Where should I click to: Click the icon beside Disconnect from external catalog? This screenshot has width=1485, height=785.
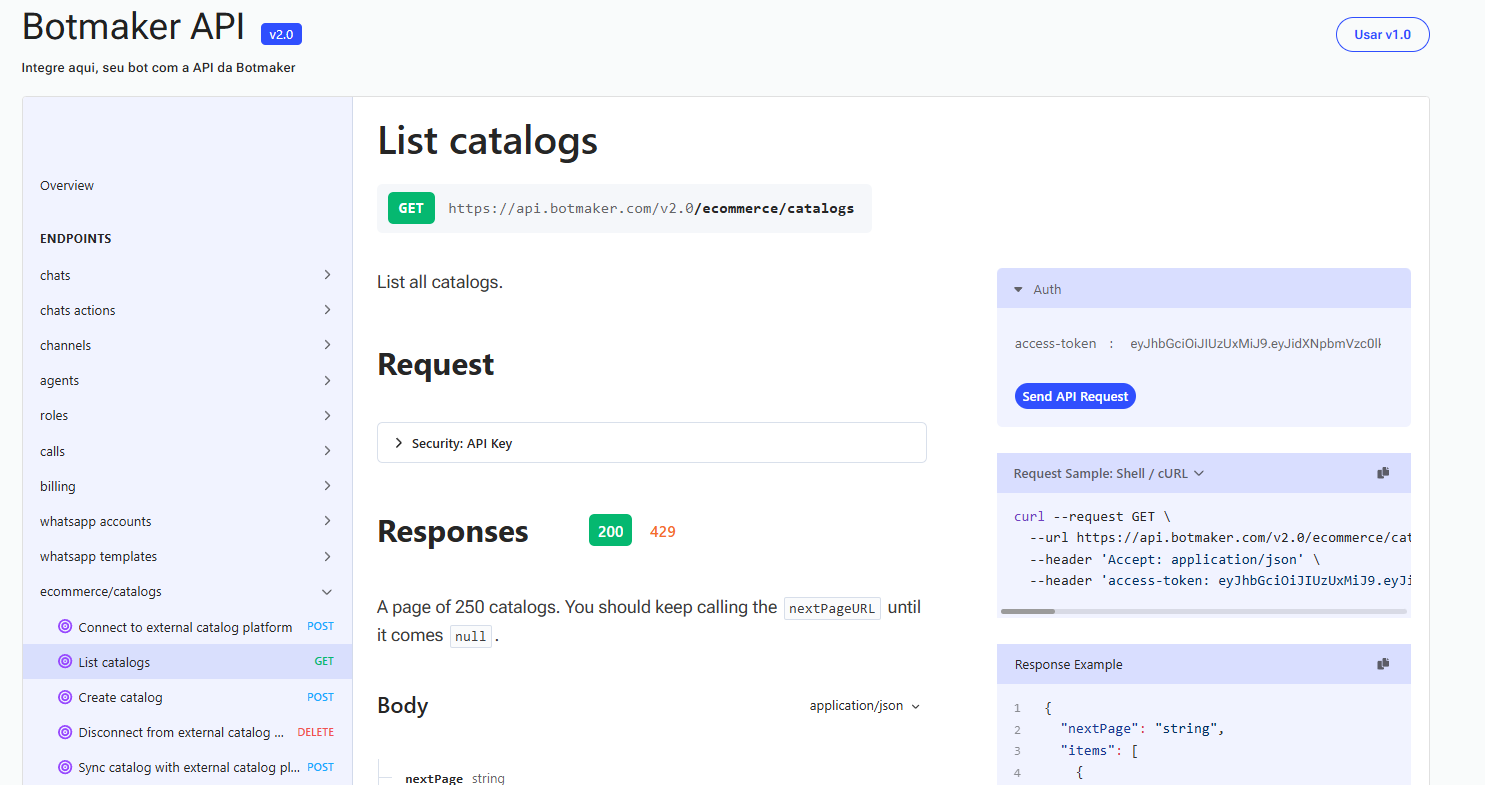[65, 732]
